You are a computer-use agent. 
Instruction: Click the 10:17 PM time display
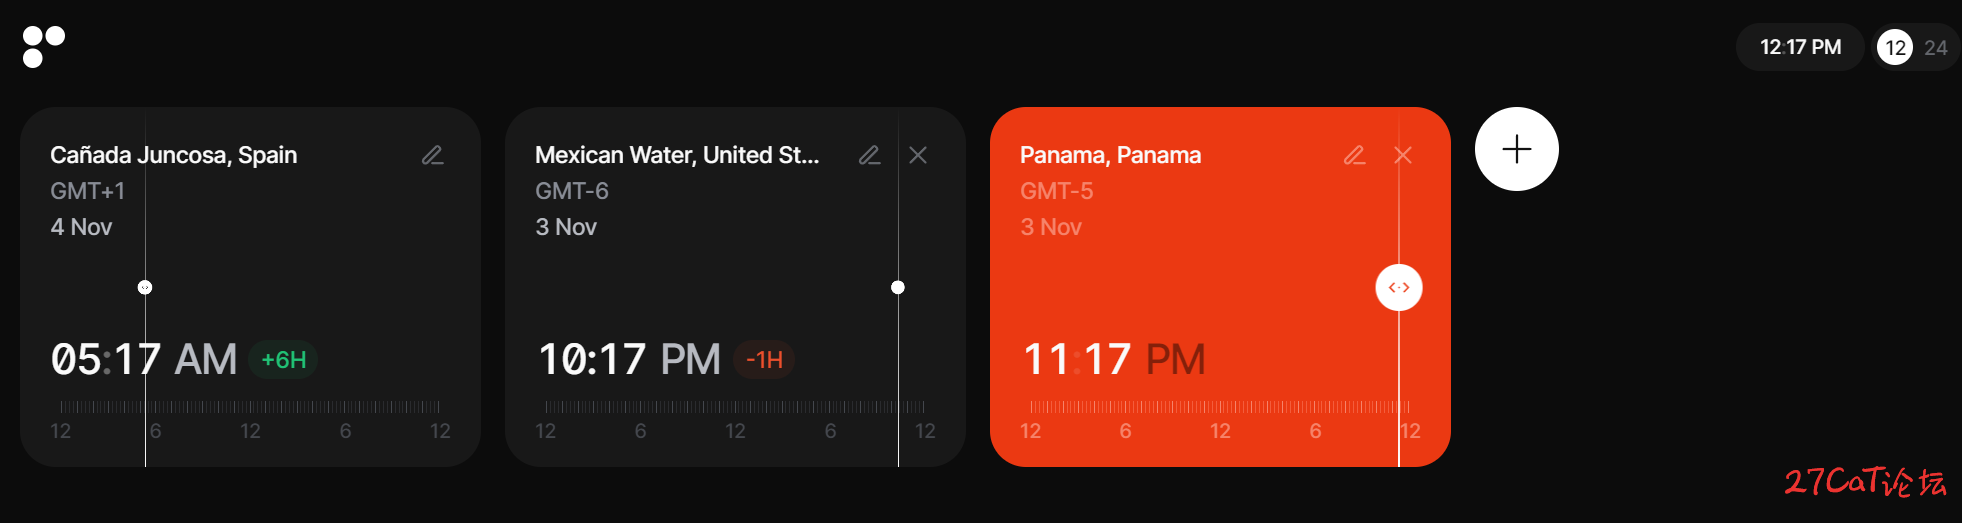point(629,359)
